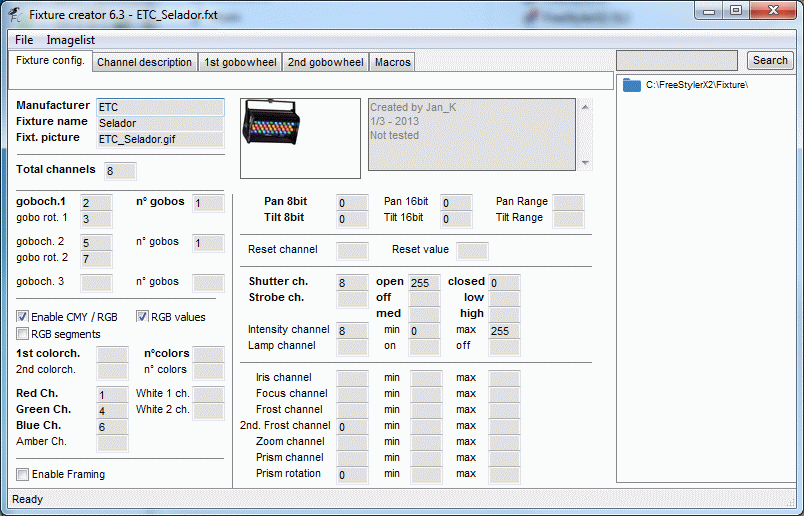Click the ETC Selador fixture picture
Screen dimensions: 804x516
(271, 123)
